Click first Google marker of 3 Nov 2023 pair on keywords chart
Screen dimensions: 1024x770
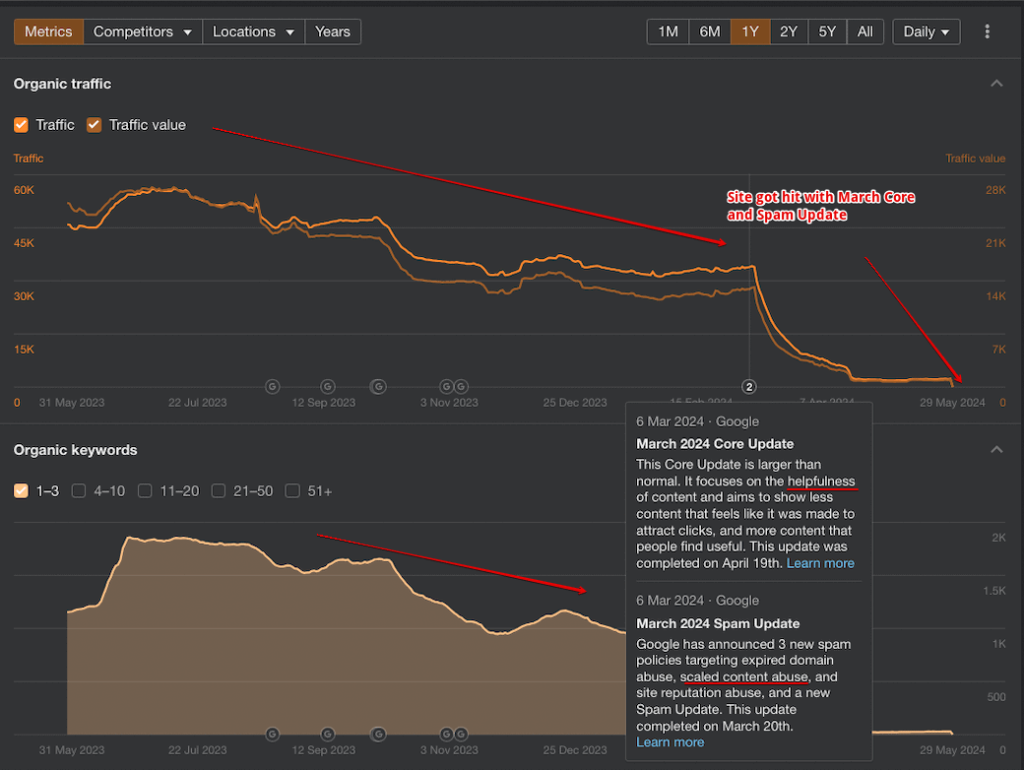pyautogui.click(x=446, y=734)
